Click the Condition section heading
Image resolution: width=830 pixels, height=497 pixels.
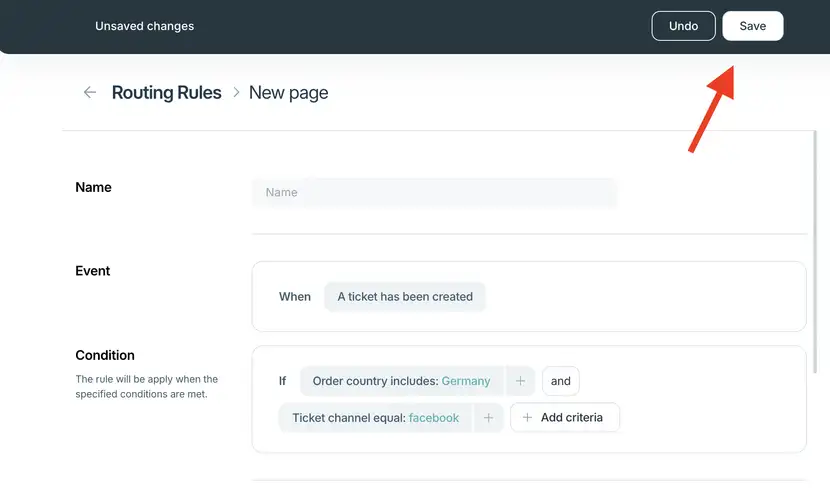click(x=105, y=355)
